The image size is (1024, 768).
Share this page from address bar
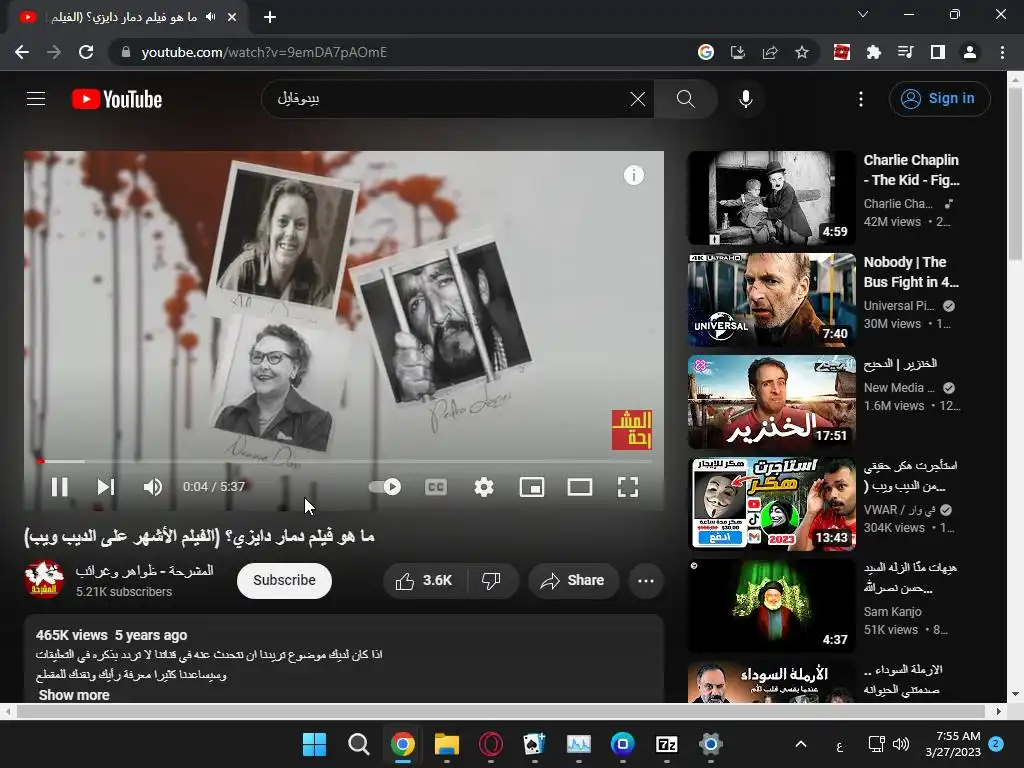(x=769, y=52)
